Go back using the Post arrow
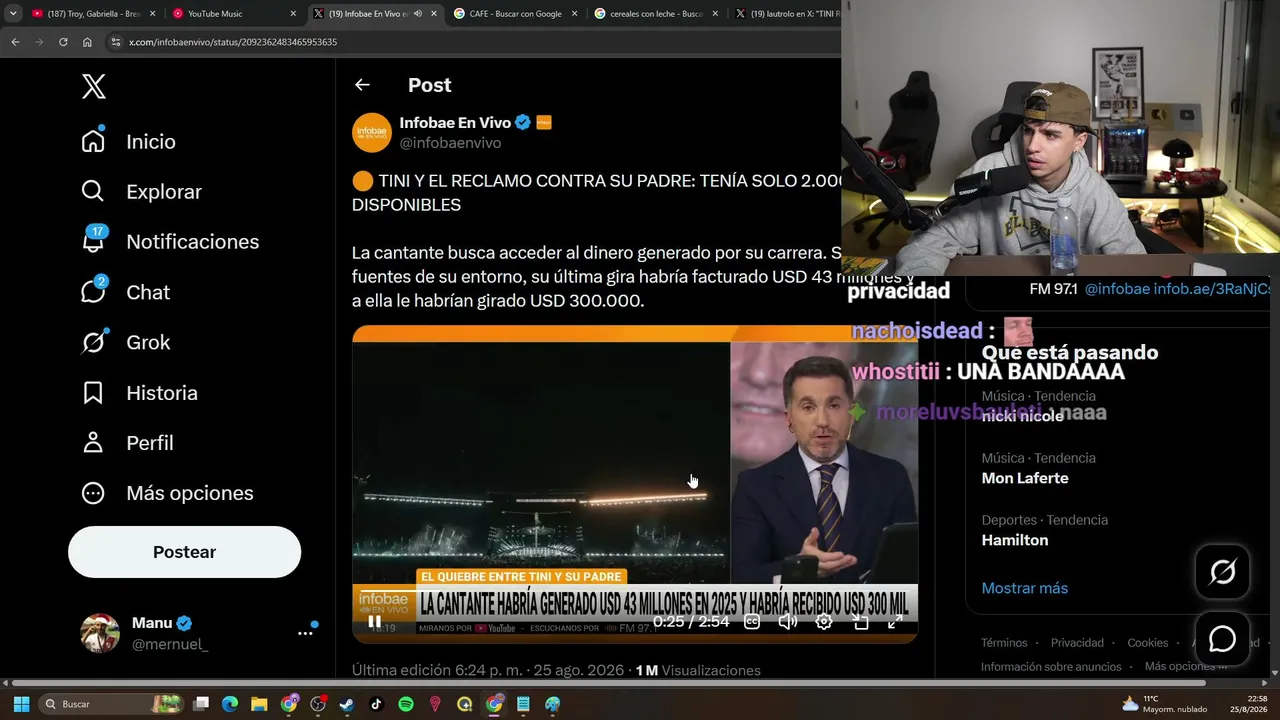1280x720 pixels. (362, 86)
